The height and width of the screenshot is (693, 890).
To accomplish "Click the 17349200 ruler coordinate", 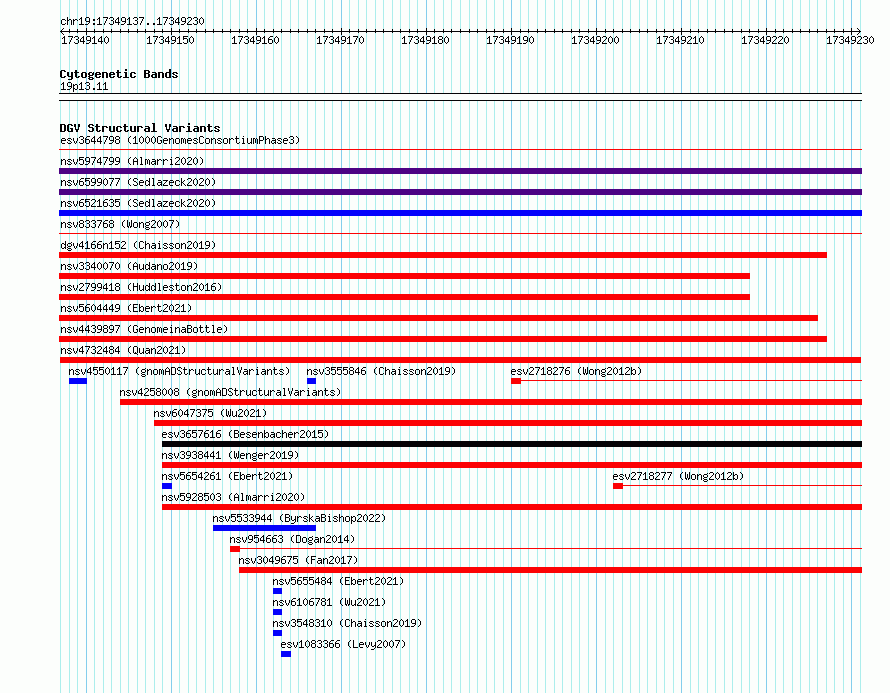I will pyautogui.click(x=595, y=40).
